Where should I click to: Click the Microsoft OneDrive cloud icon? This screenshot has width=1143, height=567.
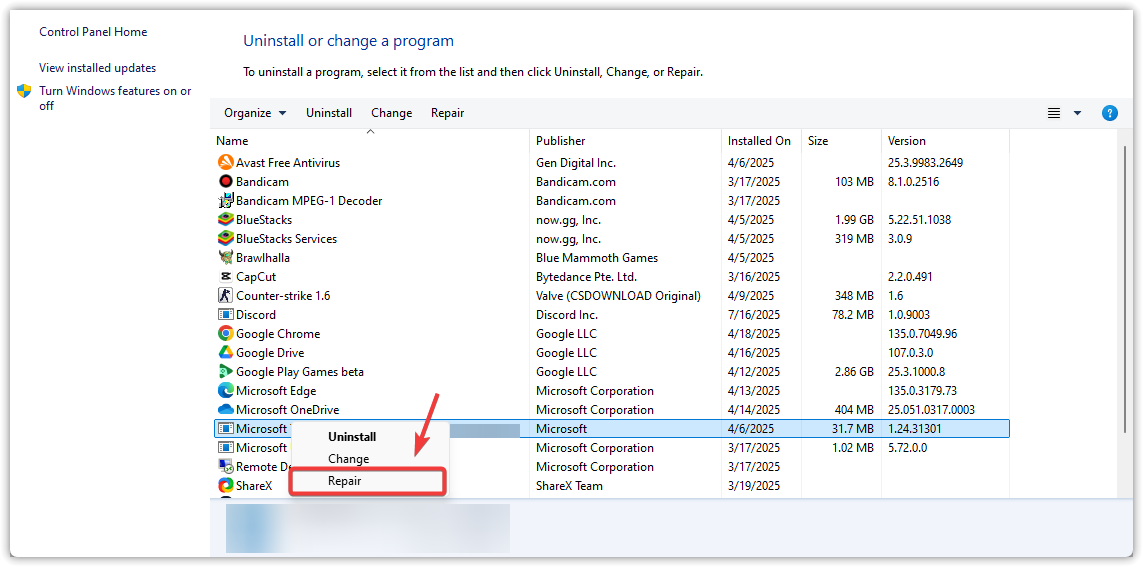(x=225, y=410)
